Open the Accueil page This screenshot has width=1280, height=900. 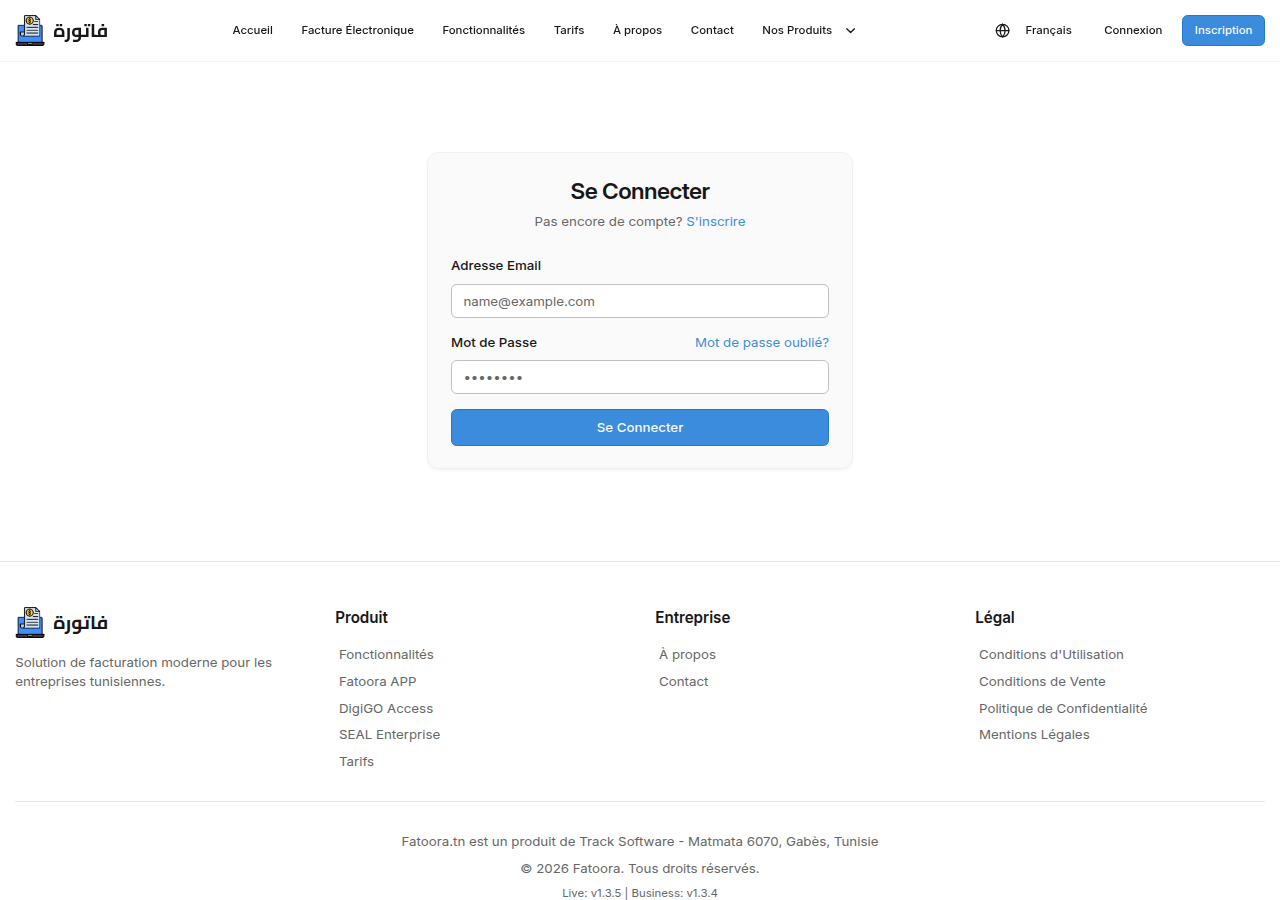(252, 30)
